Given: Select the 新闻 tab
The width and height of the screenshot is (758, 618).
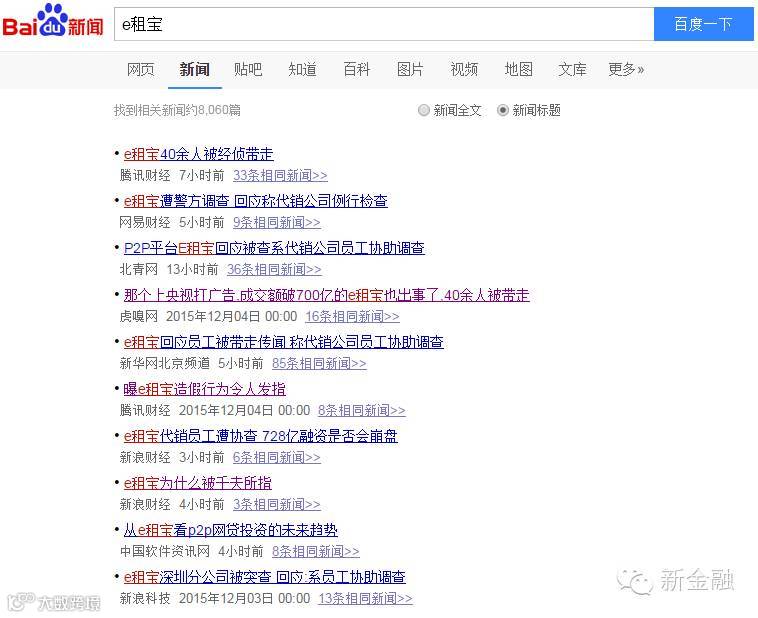Looking at the screenshot, I should coord(194,70).
